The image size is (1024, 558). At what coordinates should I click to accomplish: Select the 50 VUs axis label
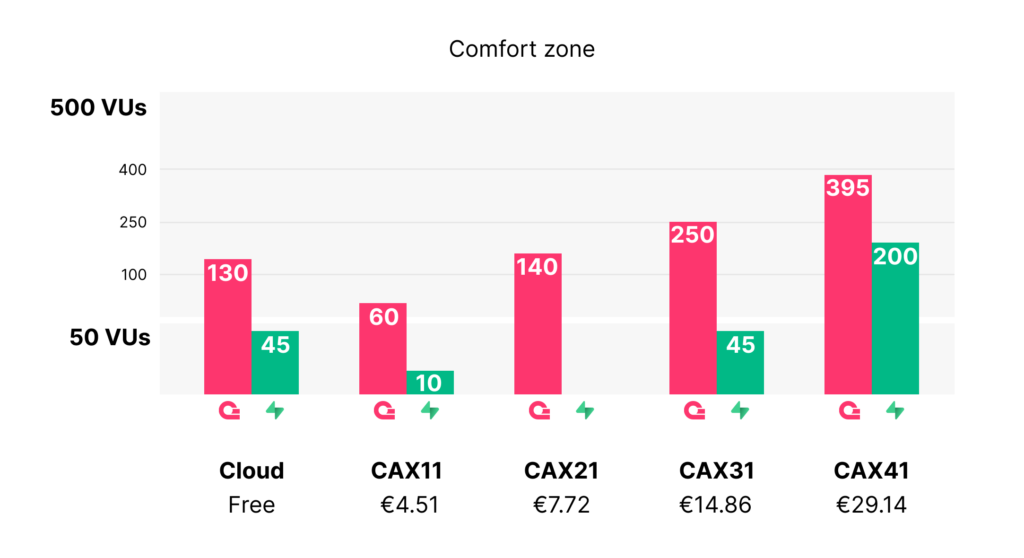coord(110,338)
